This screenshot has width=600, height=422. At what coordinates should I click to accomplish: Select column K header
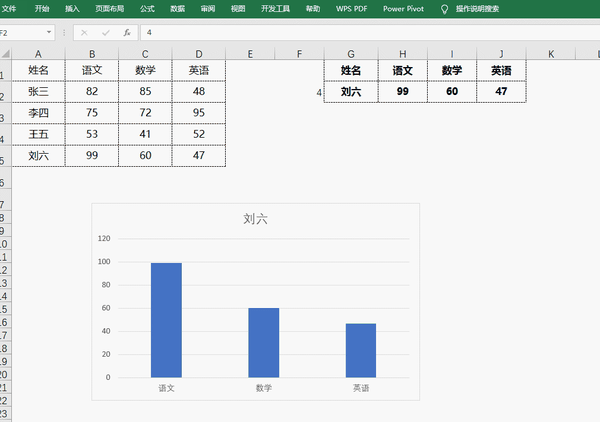click(x=551, y=54)
